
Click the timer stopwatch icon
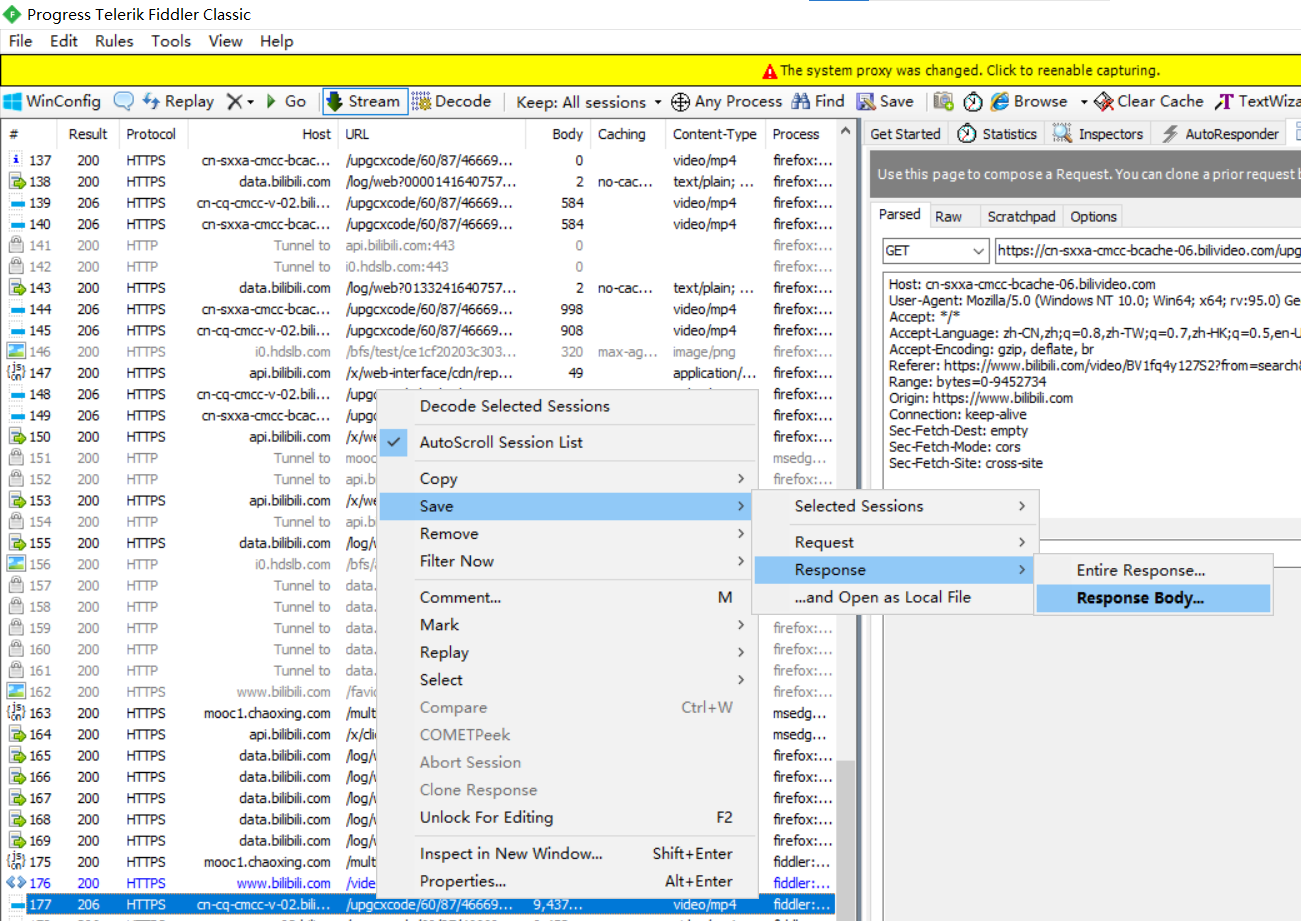point(973,101)
